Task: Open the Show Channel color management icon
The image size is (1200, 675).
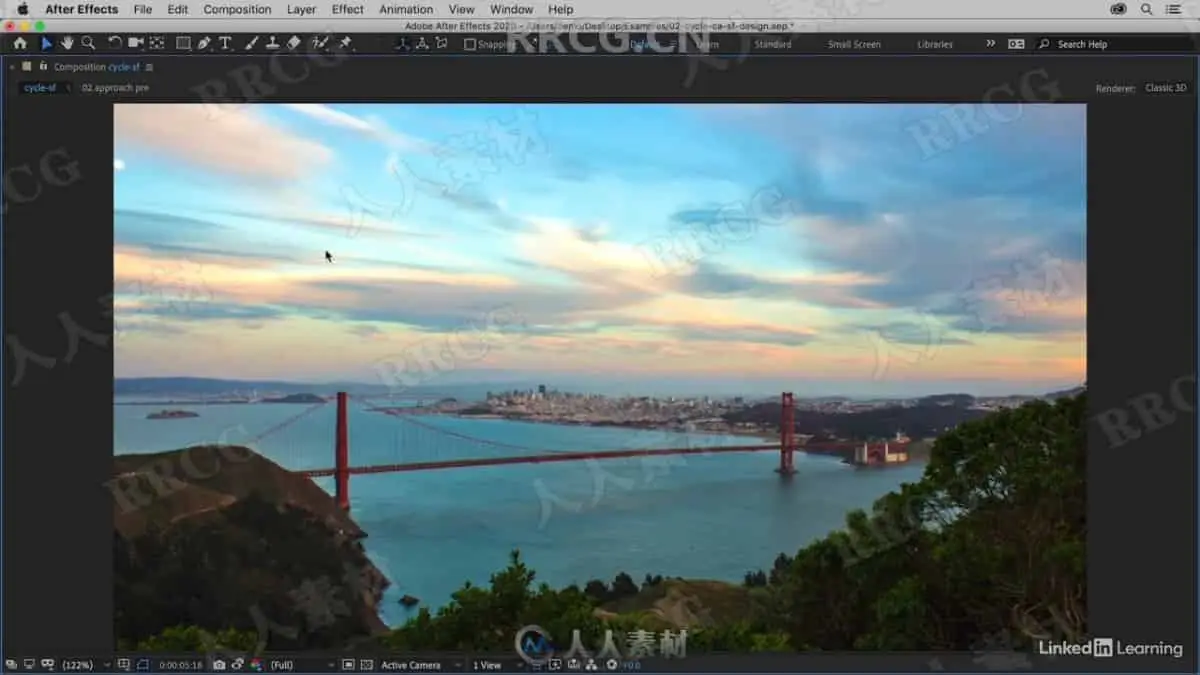Action: pos(256,665)
